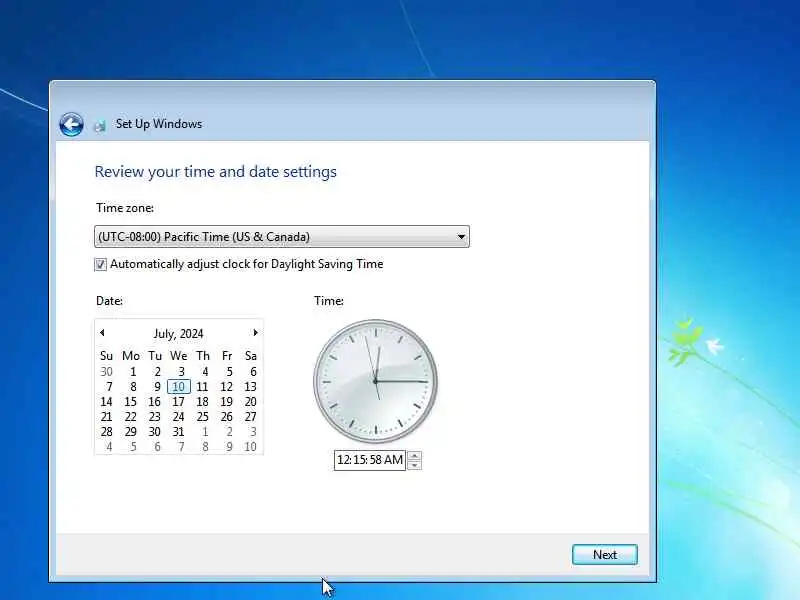This screenshot has width=800, height=600.
Task: Select July 12 in the calendar
Action: point(226,387)
